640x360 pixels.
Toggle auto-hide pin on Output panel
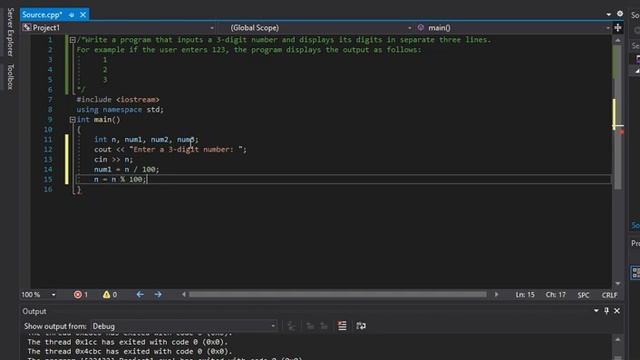607,311
